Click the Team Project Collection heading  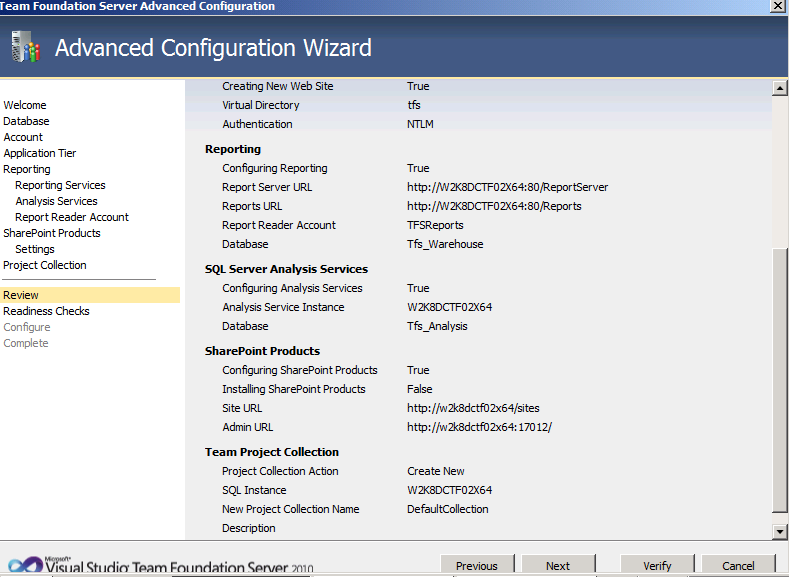[x=272, y=452]
